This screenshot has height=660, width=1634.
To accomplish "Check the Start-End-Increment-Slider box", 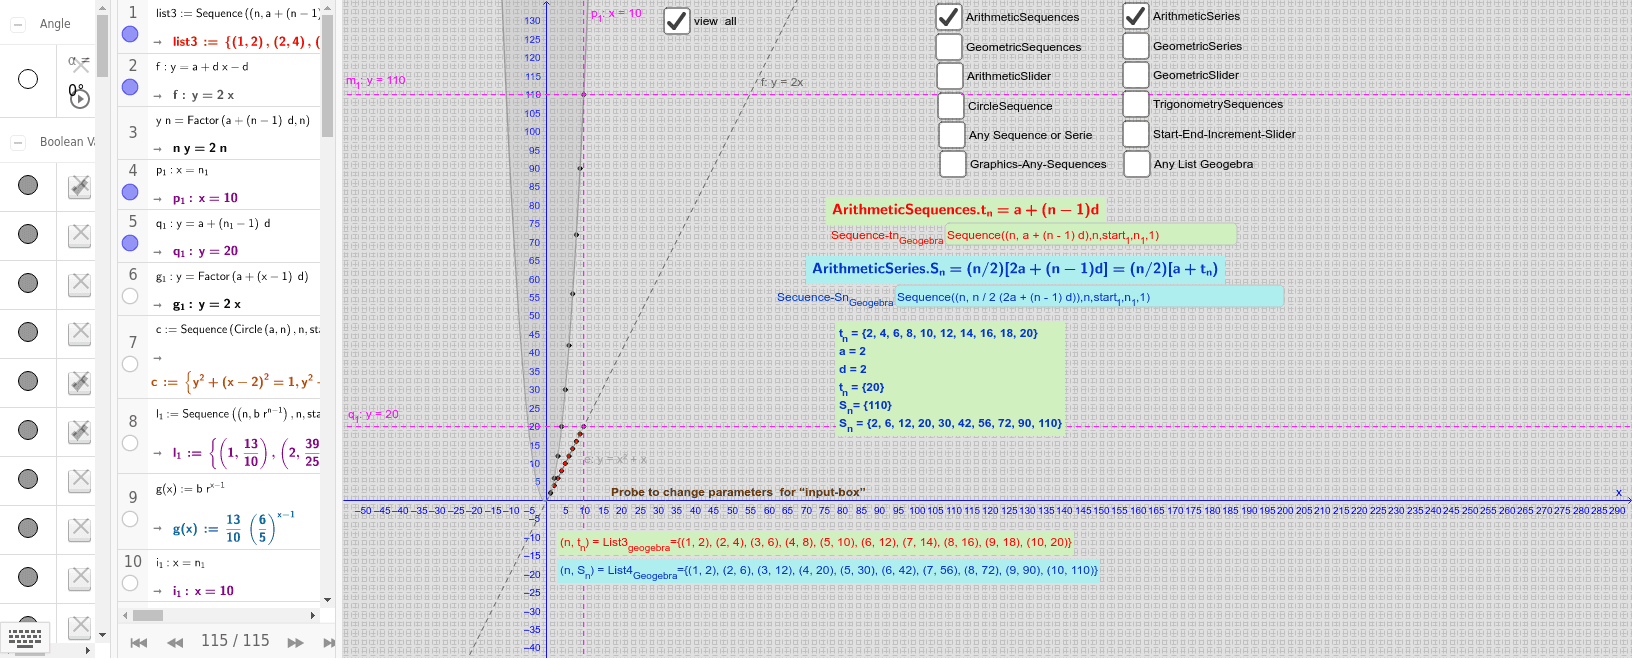I will tap(1136, 134).
